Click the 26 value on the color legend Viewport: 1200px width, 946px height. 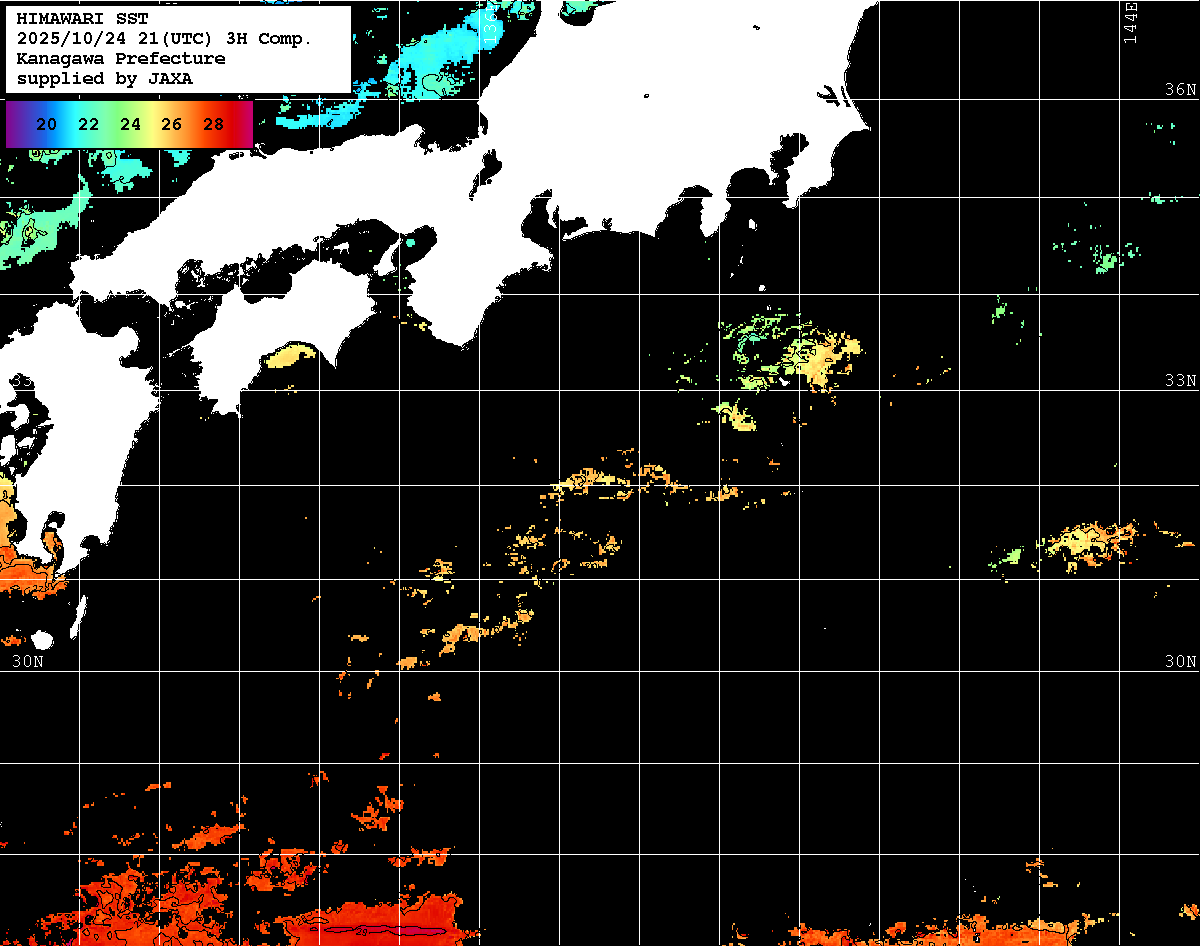point(171,125)
